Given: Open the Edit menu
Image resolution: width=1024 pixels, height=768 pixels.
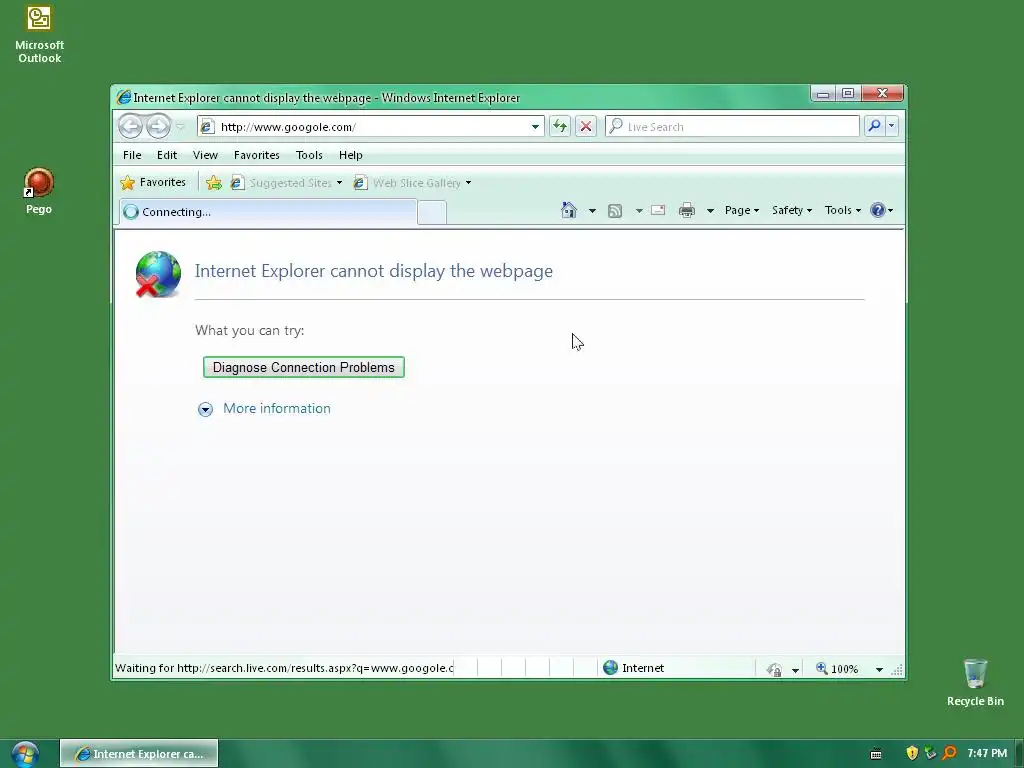Looking at the screenshot, I should [x=167, y=155].
